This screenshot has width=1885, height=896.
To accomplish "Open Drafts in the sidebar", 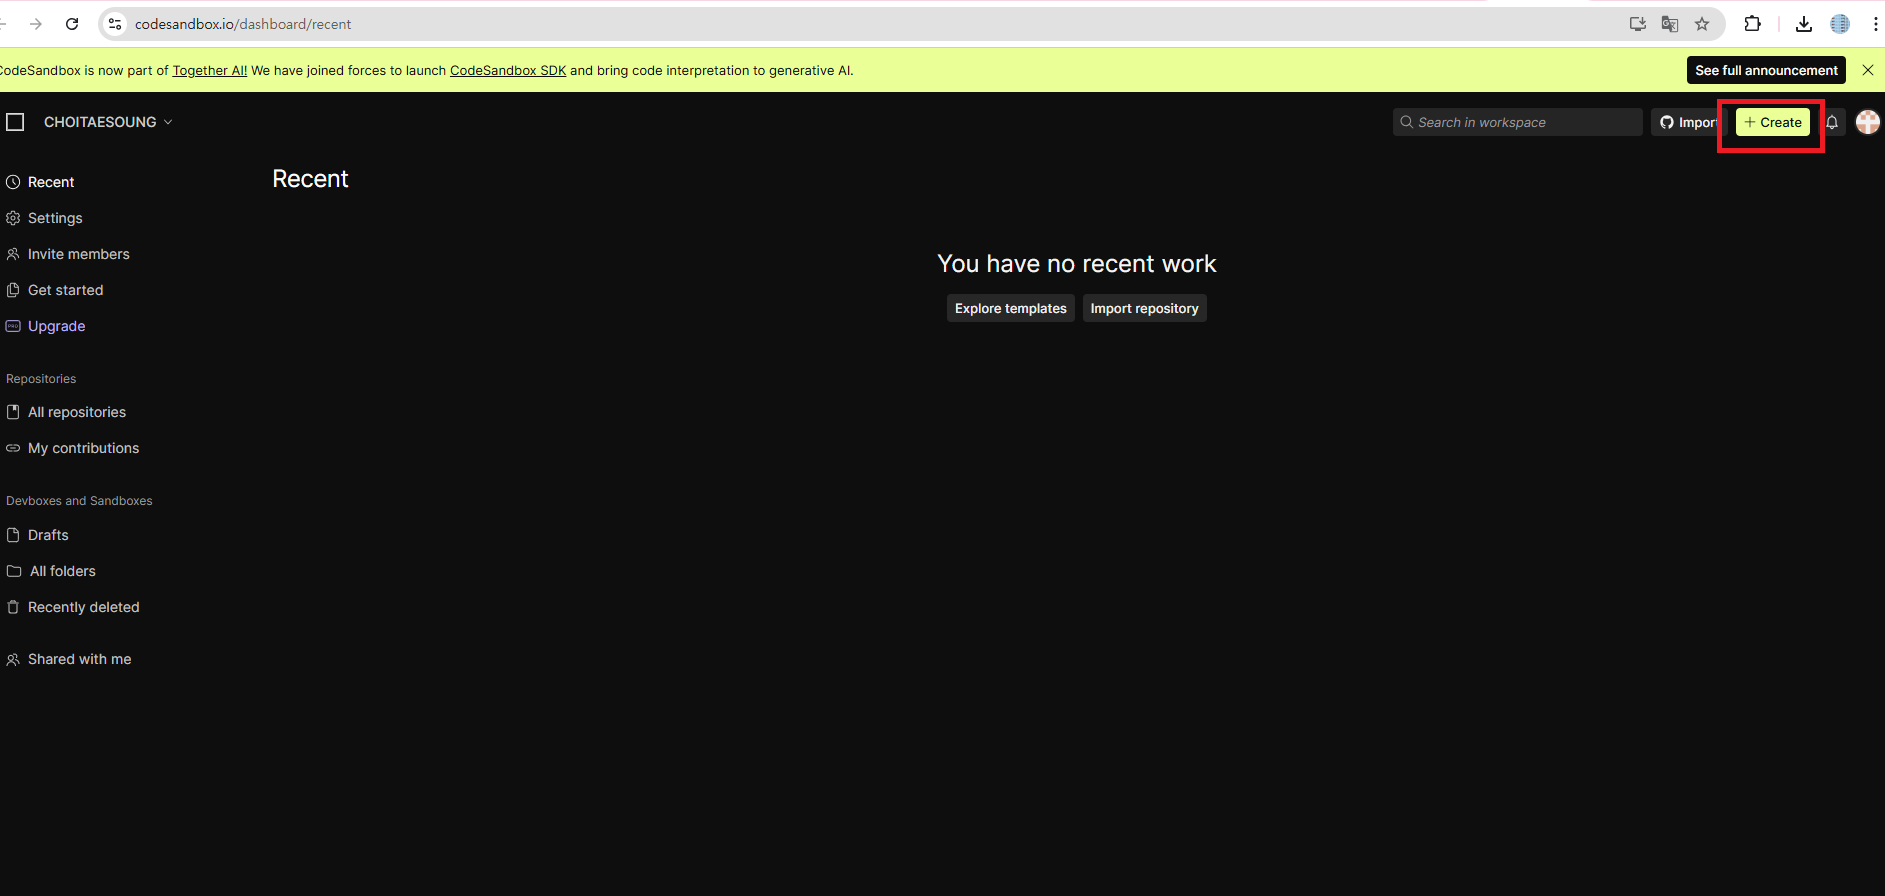I will pos(48,535).
